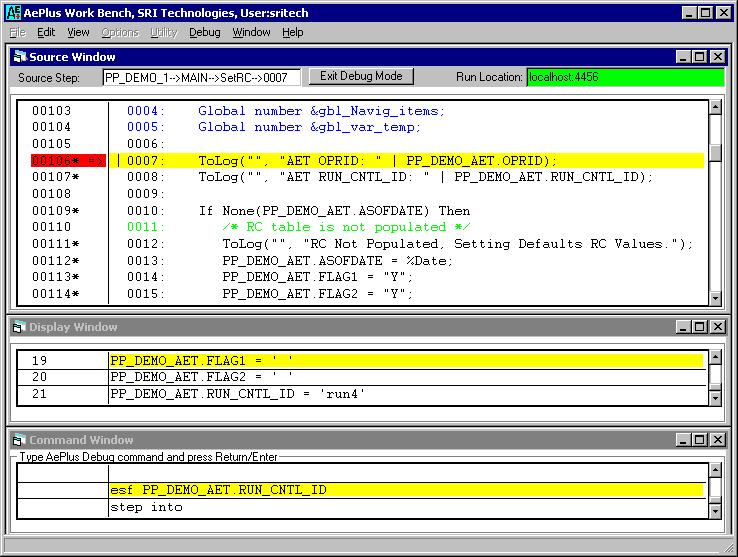
Task: Click the Display Window title icon
Action: (19, 327)
